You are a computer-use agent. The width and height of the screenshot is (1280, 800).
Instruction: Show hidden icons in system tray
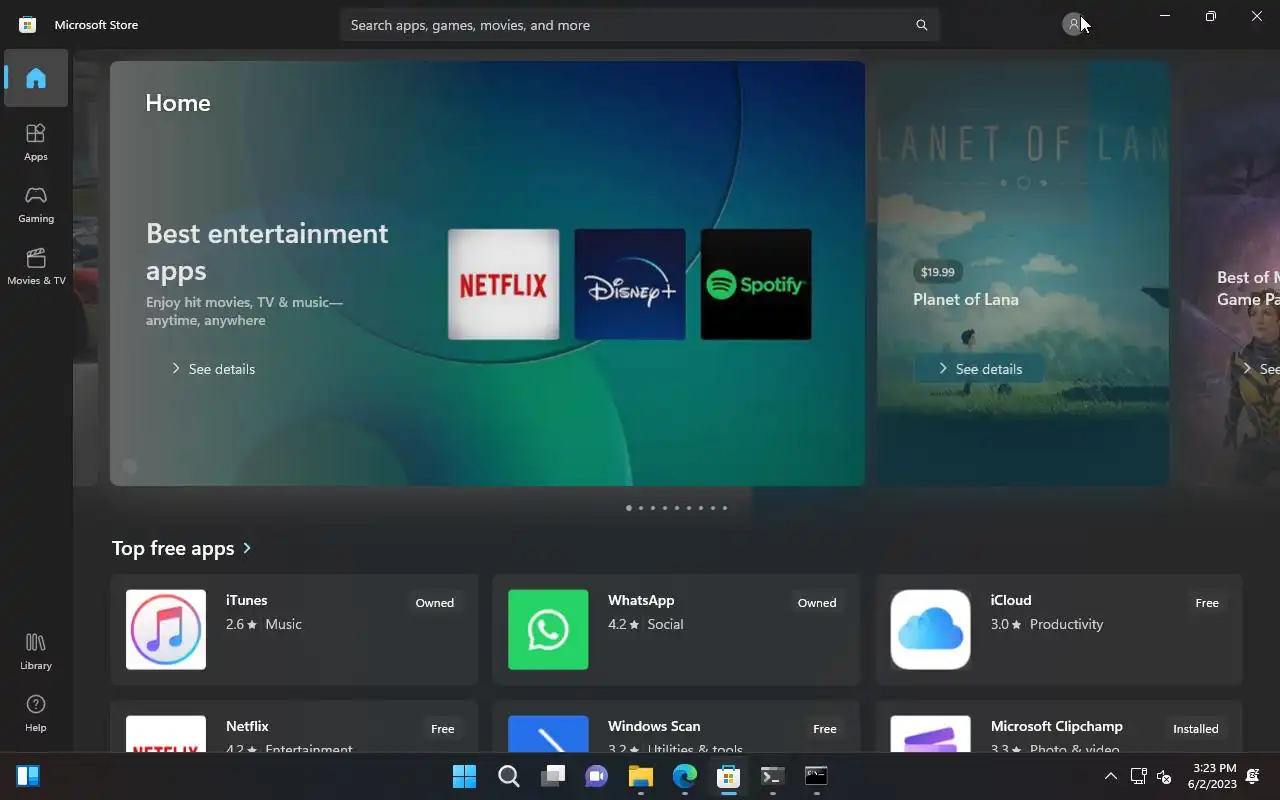1110,776
